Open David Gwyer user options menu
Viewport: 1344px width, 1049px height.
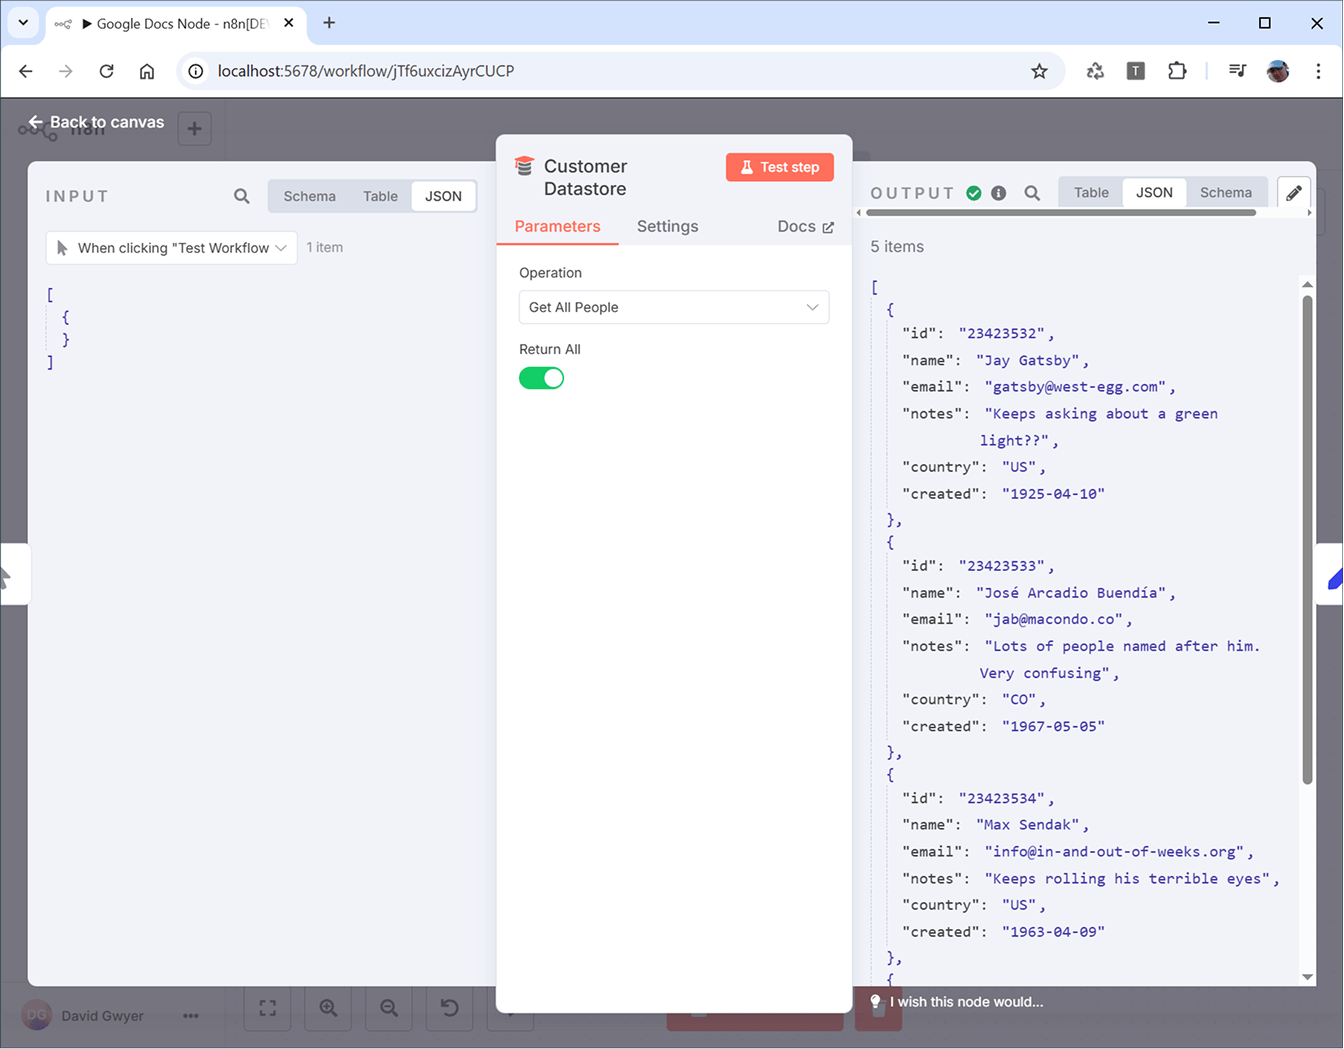[x=190, y=1016]
